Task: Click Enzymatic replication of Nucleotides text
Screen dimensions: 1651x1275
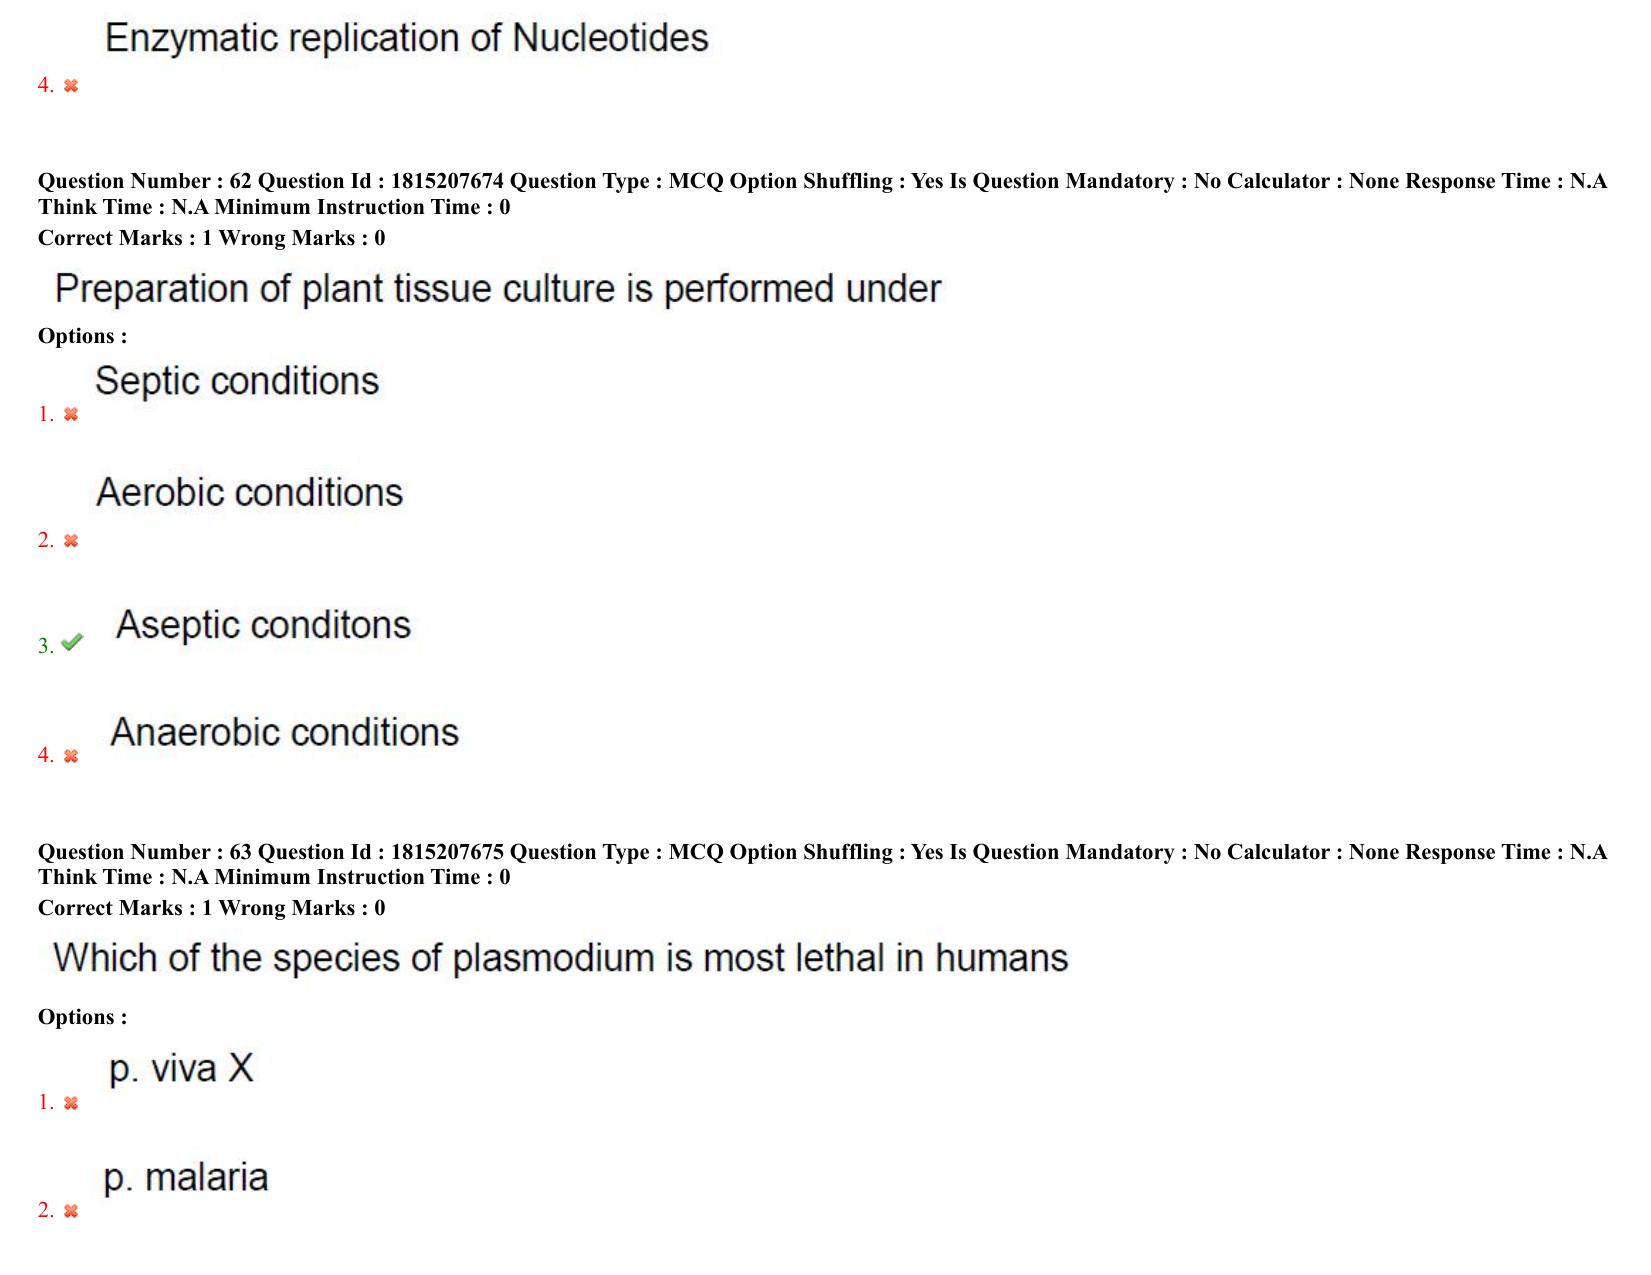Action: 407,38
